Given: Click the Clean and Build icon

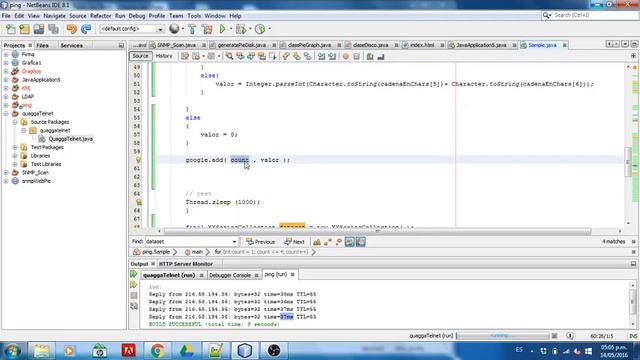Looking at the screenshot, I should (207, 29).
